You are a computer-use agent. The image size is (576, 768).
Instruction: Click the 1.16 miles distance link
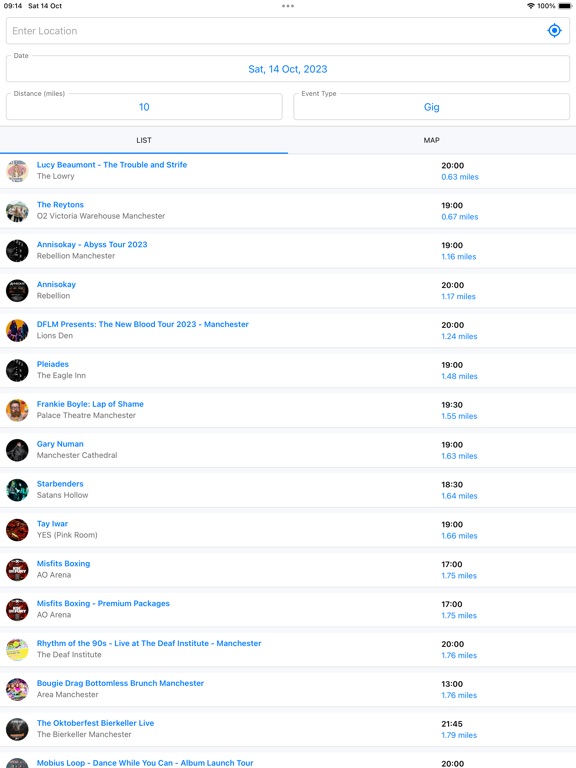pyautogui.click(x=458, y=257)
